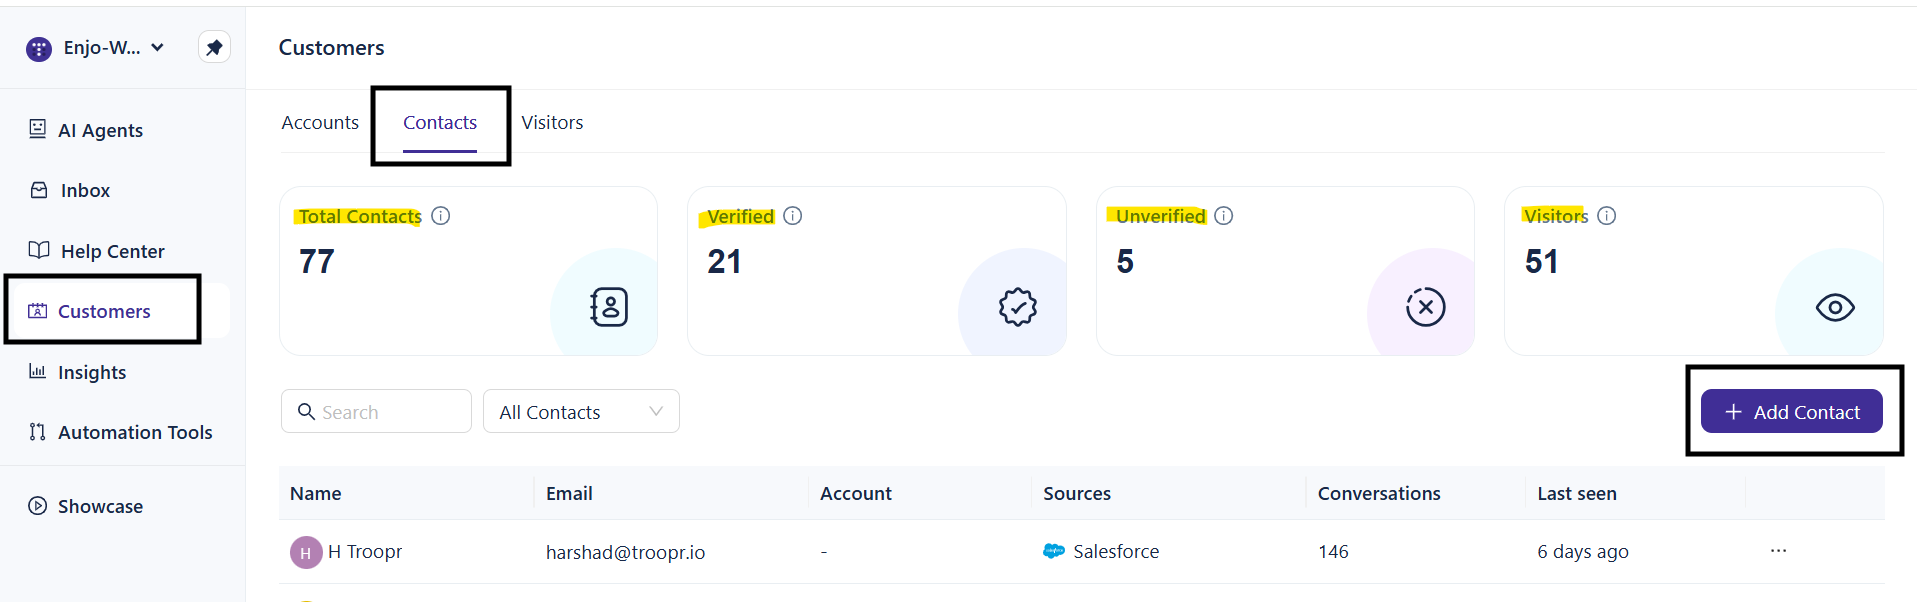1917x602 pixels.
Task: Pin the sidebar with the pin icon
Action: click(x=214, y=47)
